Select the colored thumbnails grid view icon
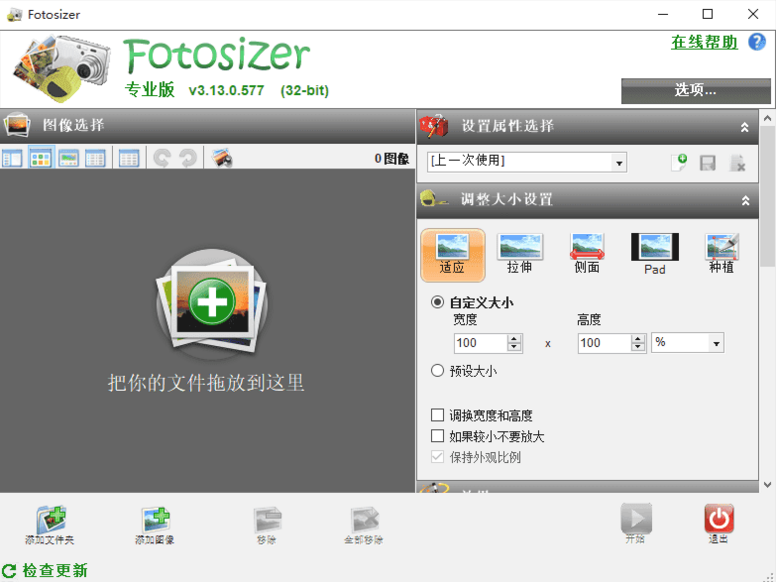 [x=41, y=158]
